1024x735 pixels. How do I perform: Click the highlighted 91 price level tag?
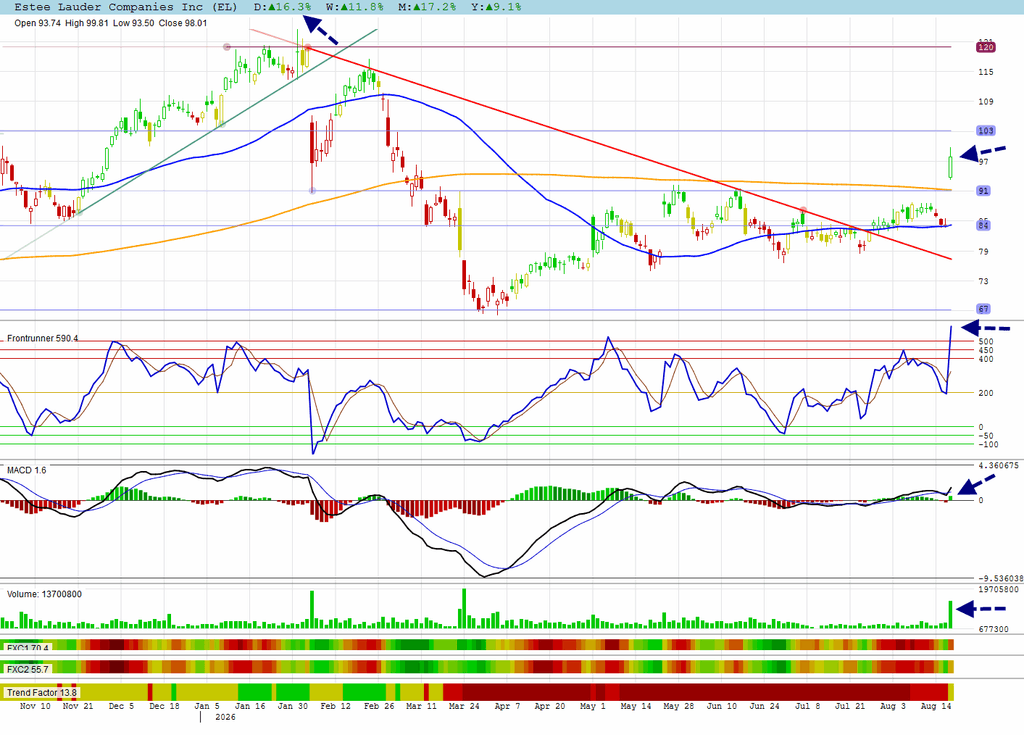click(x=984, y=191)
